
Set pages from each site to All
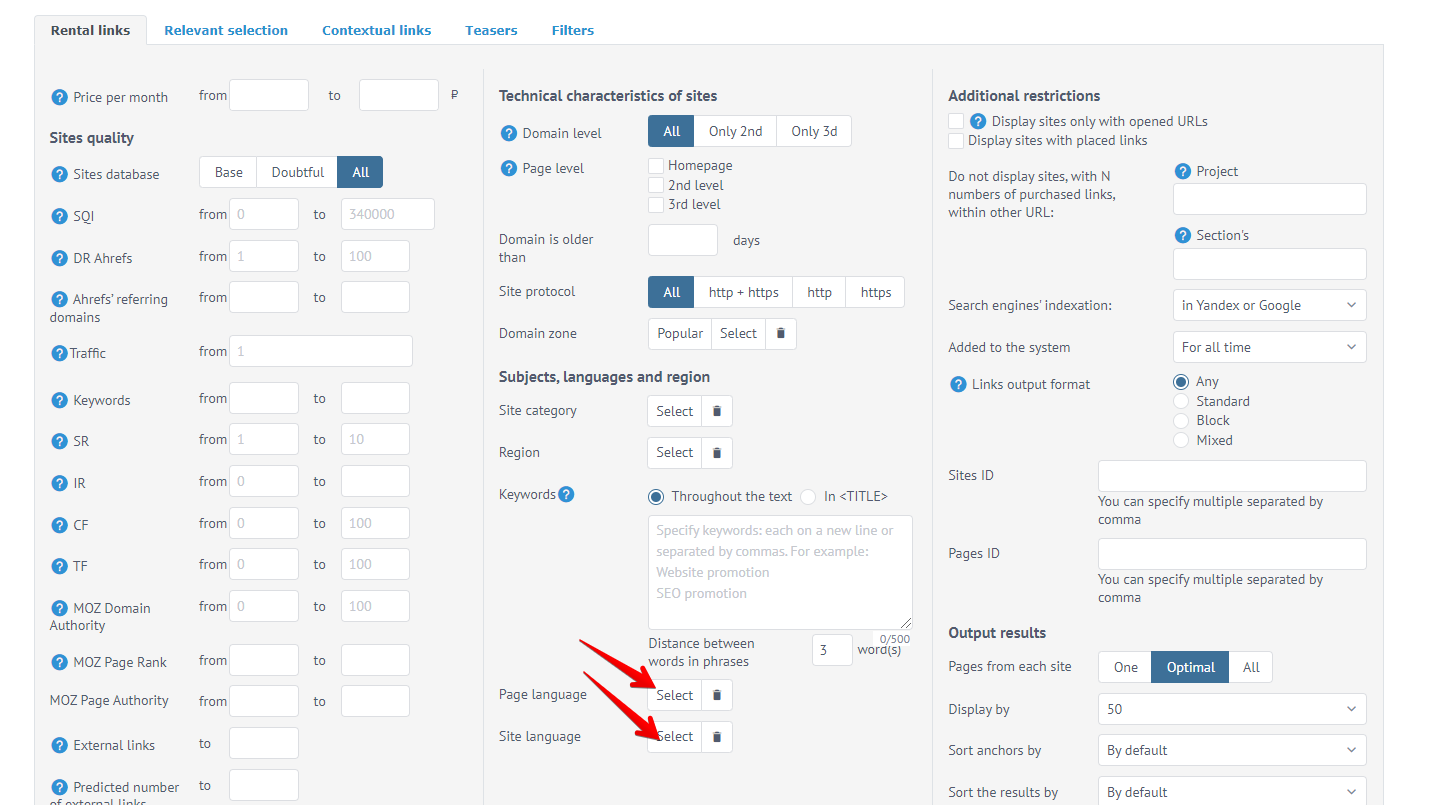1251,667
